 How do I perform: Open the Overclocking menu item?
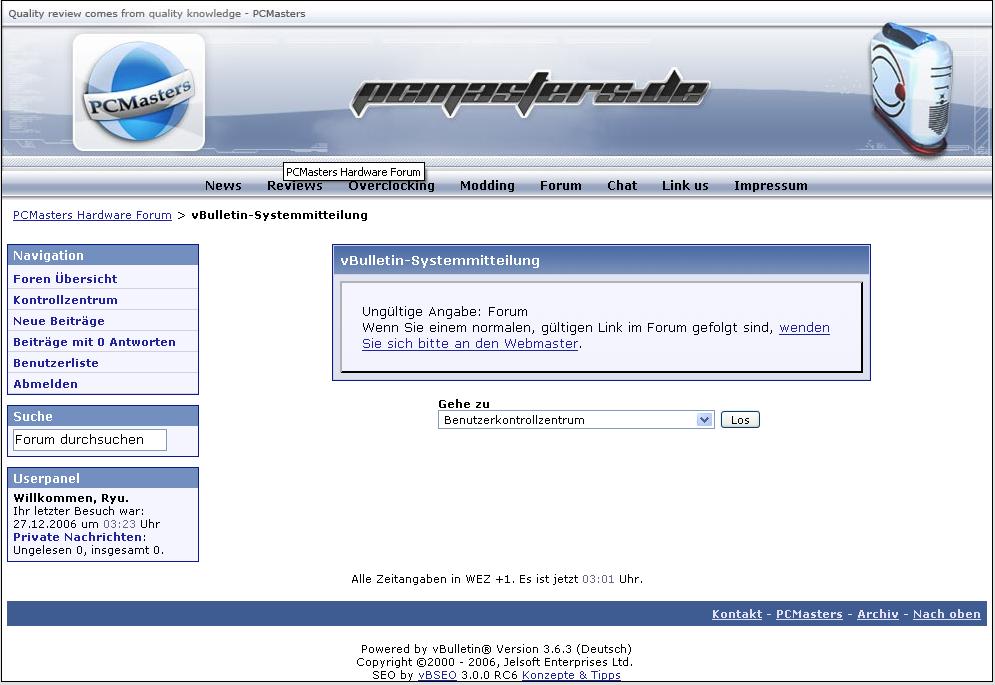click(x=392, y=185)
